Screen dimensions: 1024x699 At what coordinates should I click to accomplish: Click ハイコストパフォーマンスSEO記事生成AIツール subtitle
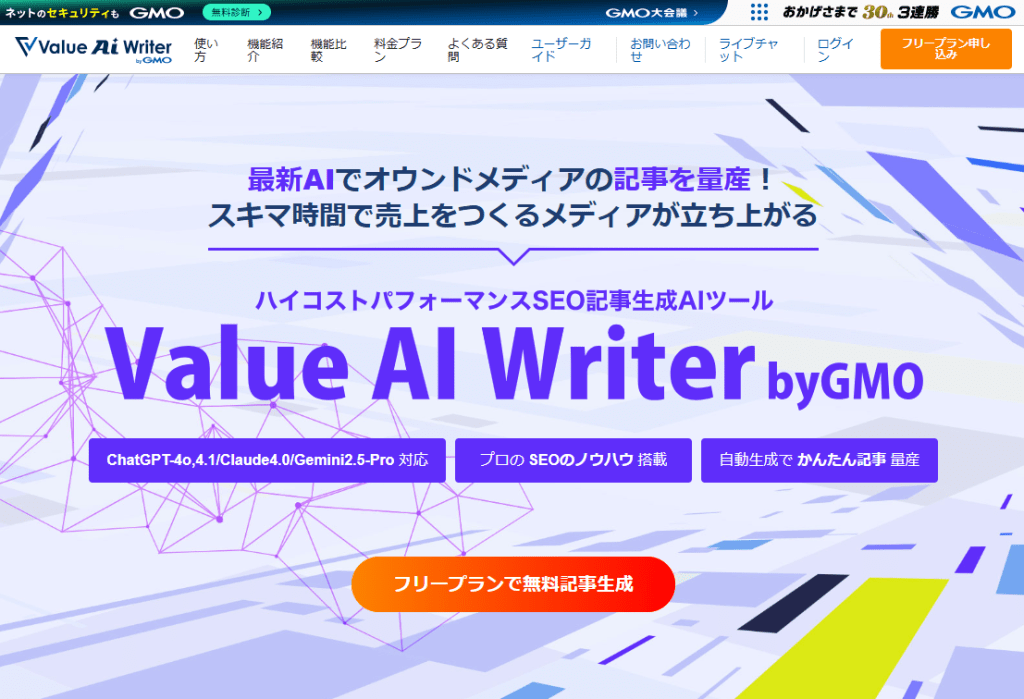514,301
